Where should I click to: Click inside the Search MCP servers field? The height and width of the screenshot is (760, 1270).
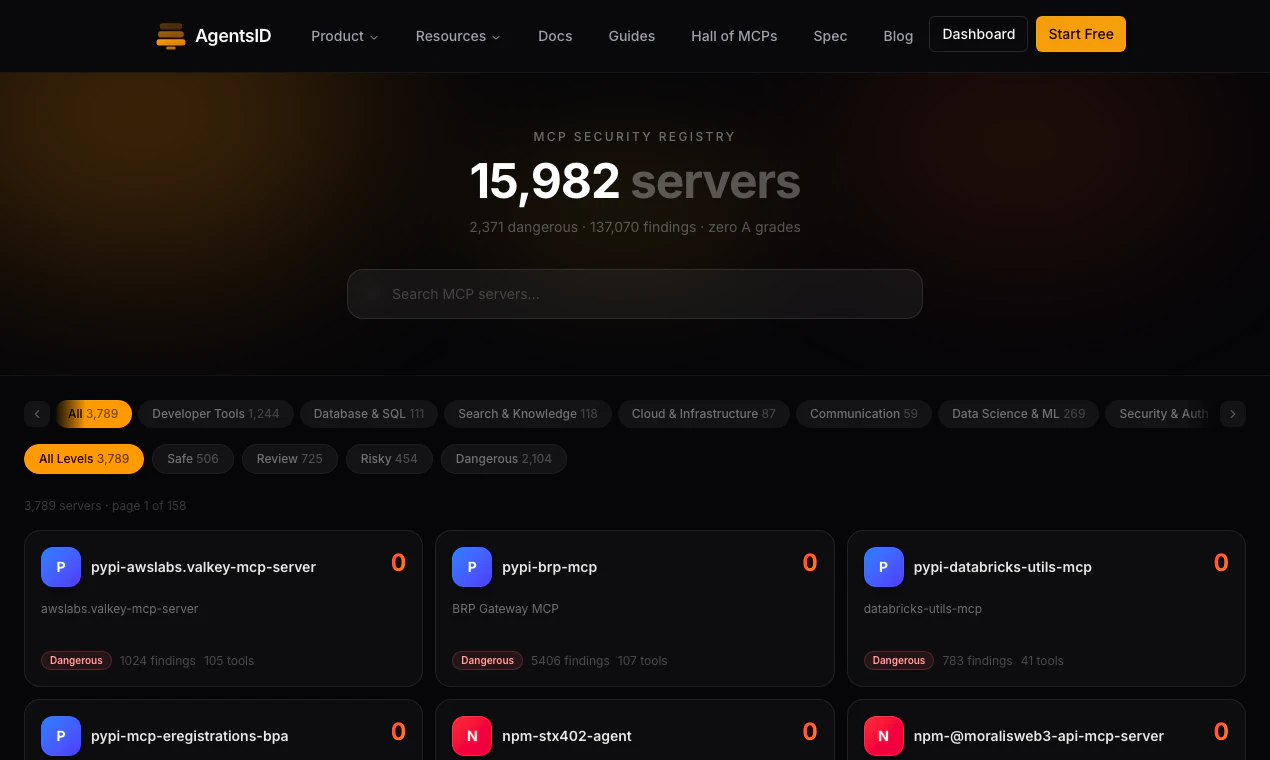(x=635, y=294)
